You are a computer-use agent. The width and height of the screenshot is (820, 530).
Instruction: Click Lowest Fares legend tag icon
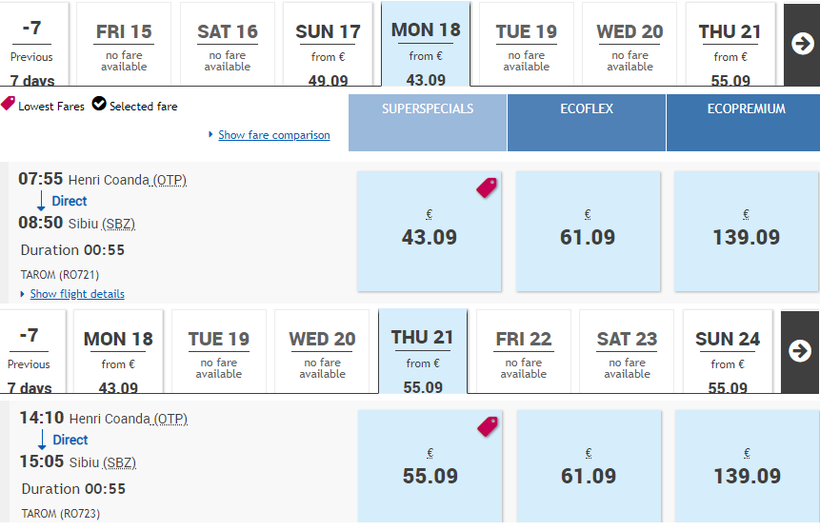coord(8,104)
